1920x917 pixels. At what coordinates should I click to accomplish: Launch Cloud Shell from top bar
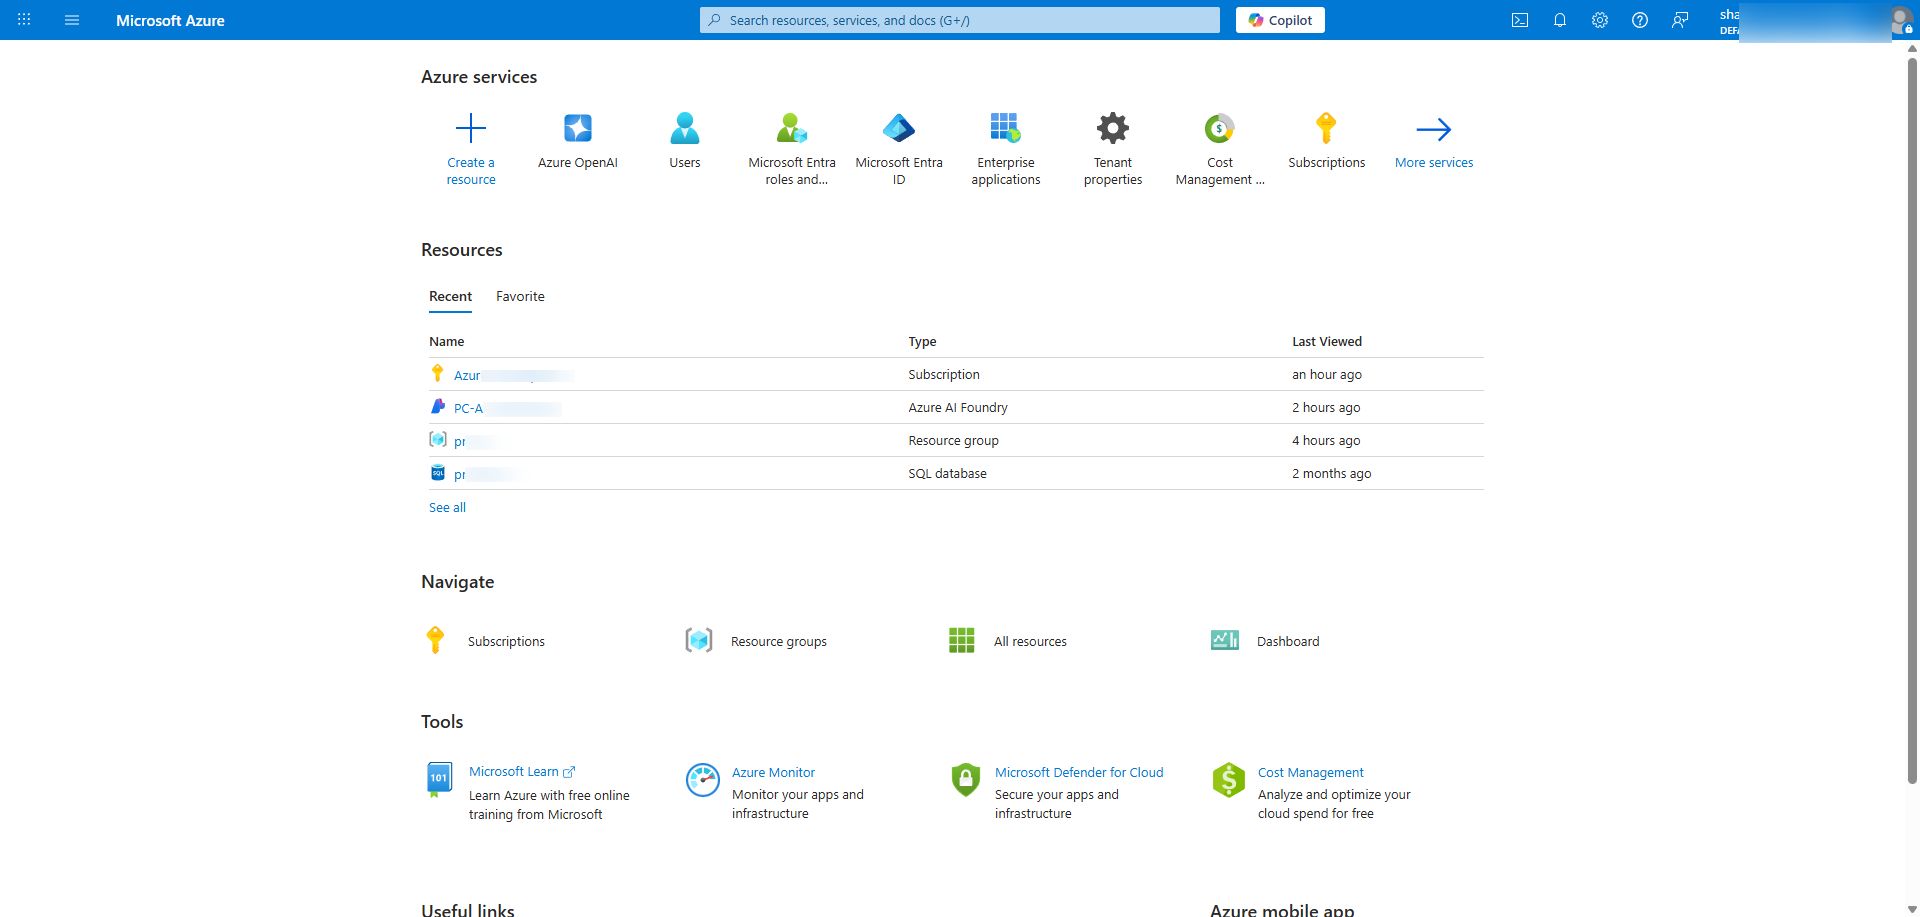coord(1519,20)
